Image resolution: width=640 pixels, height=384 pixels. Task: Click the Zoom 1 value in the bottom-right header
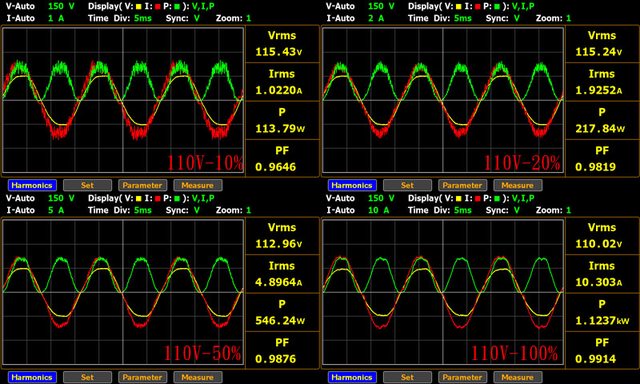click(x=568, y=210)
